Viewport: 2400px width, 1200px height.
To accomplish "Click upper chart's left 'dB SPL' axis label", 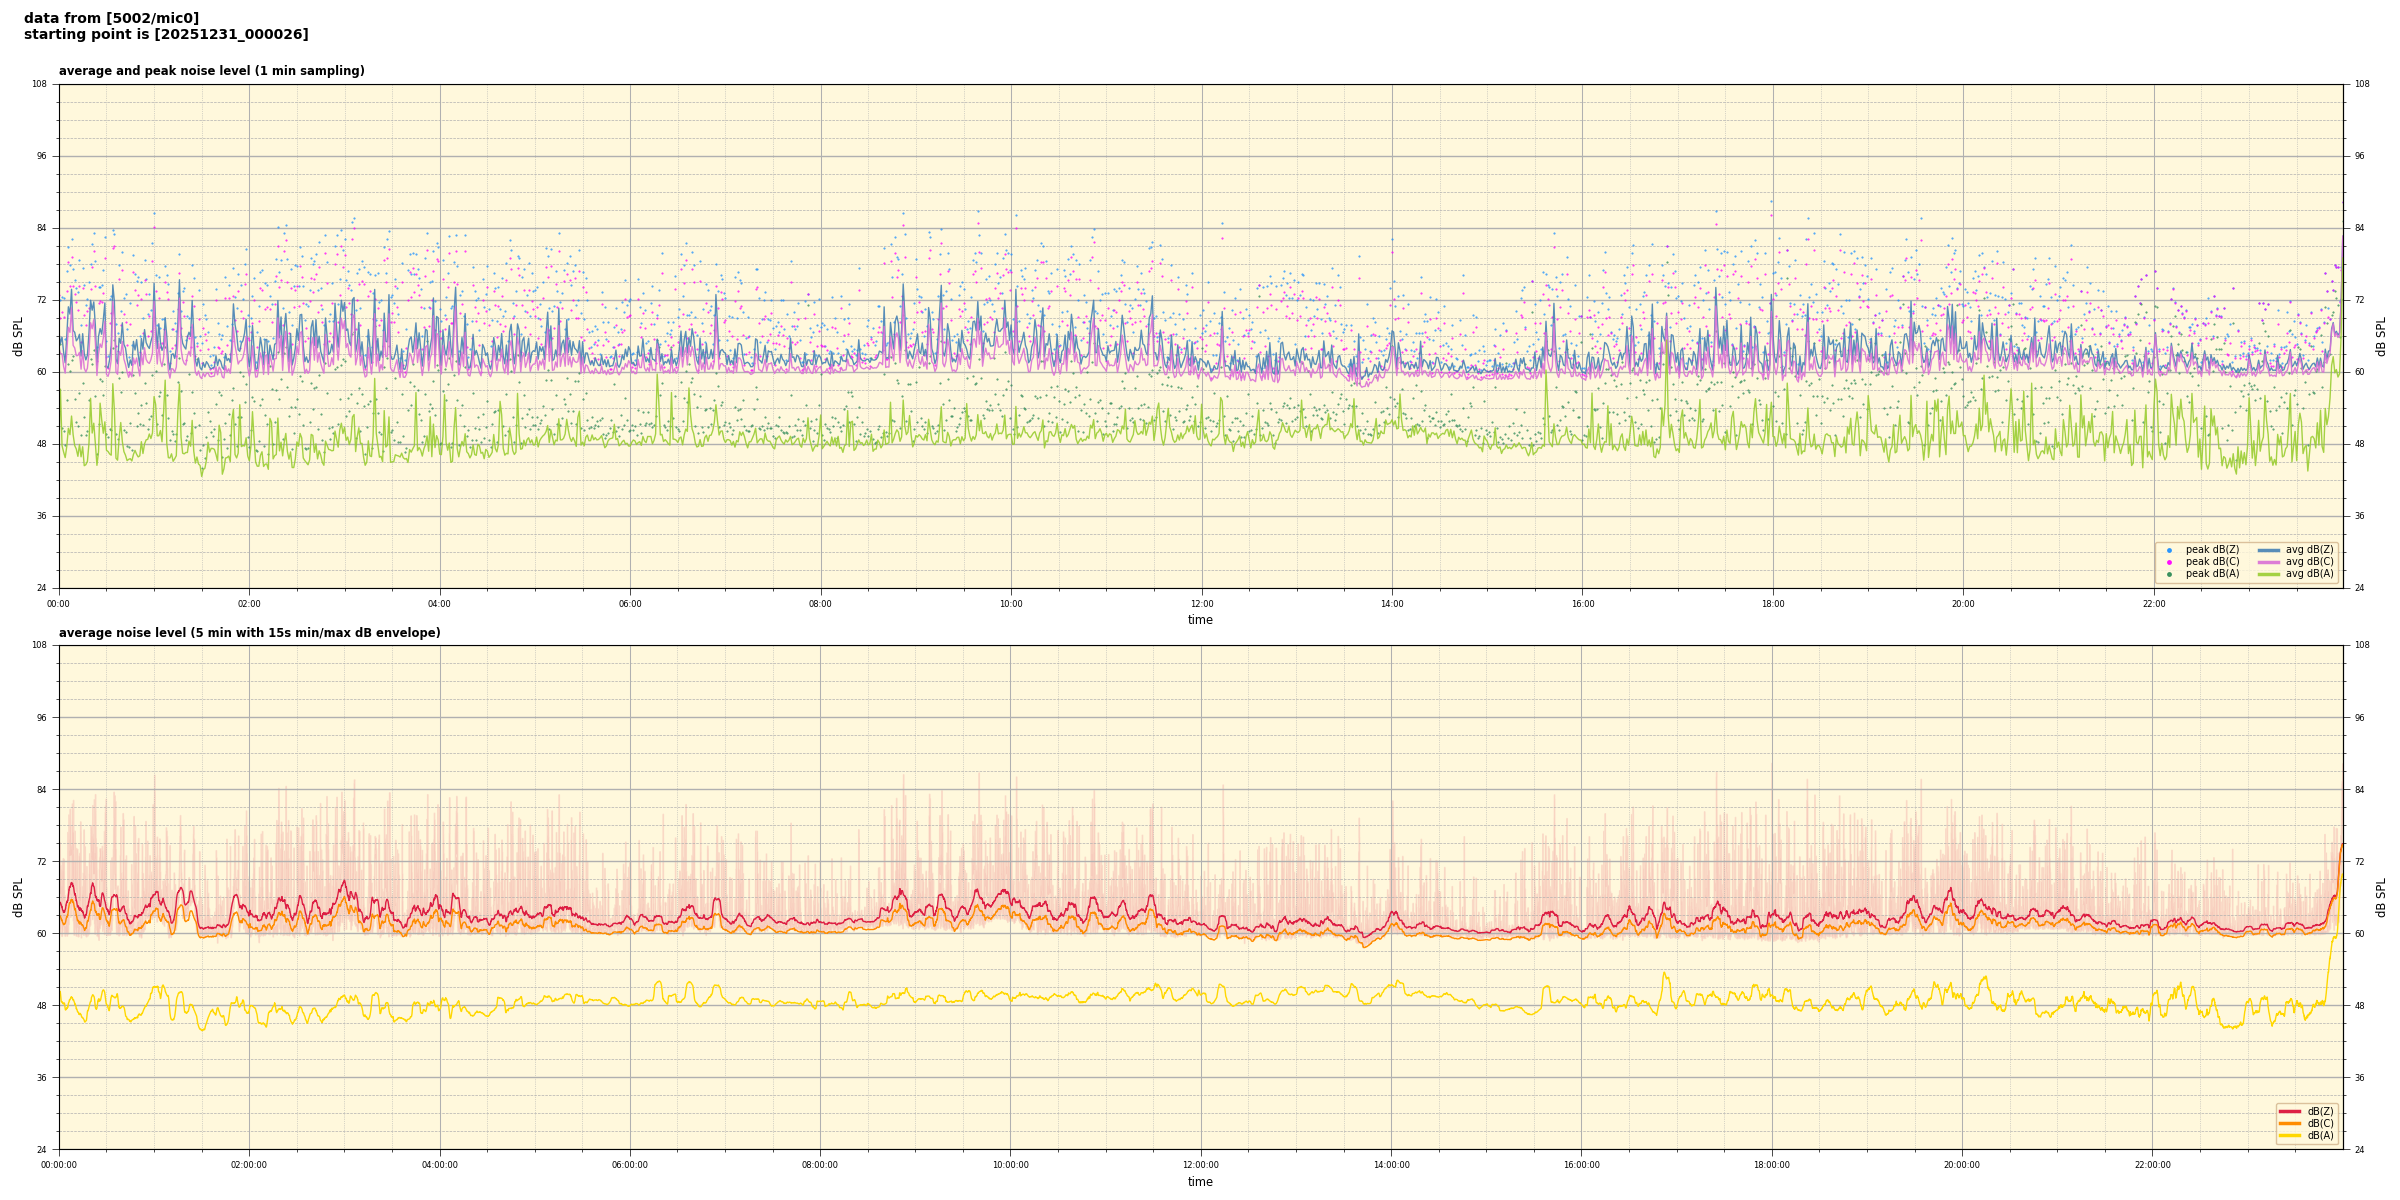I will tap(18, 336).
